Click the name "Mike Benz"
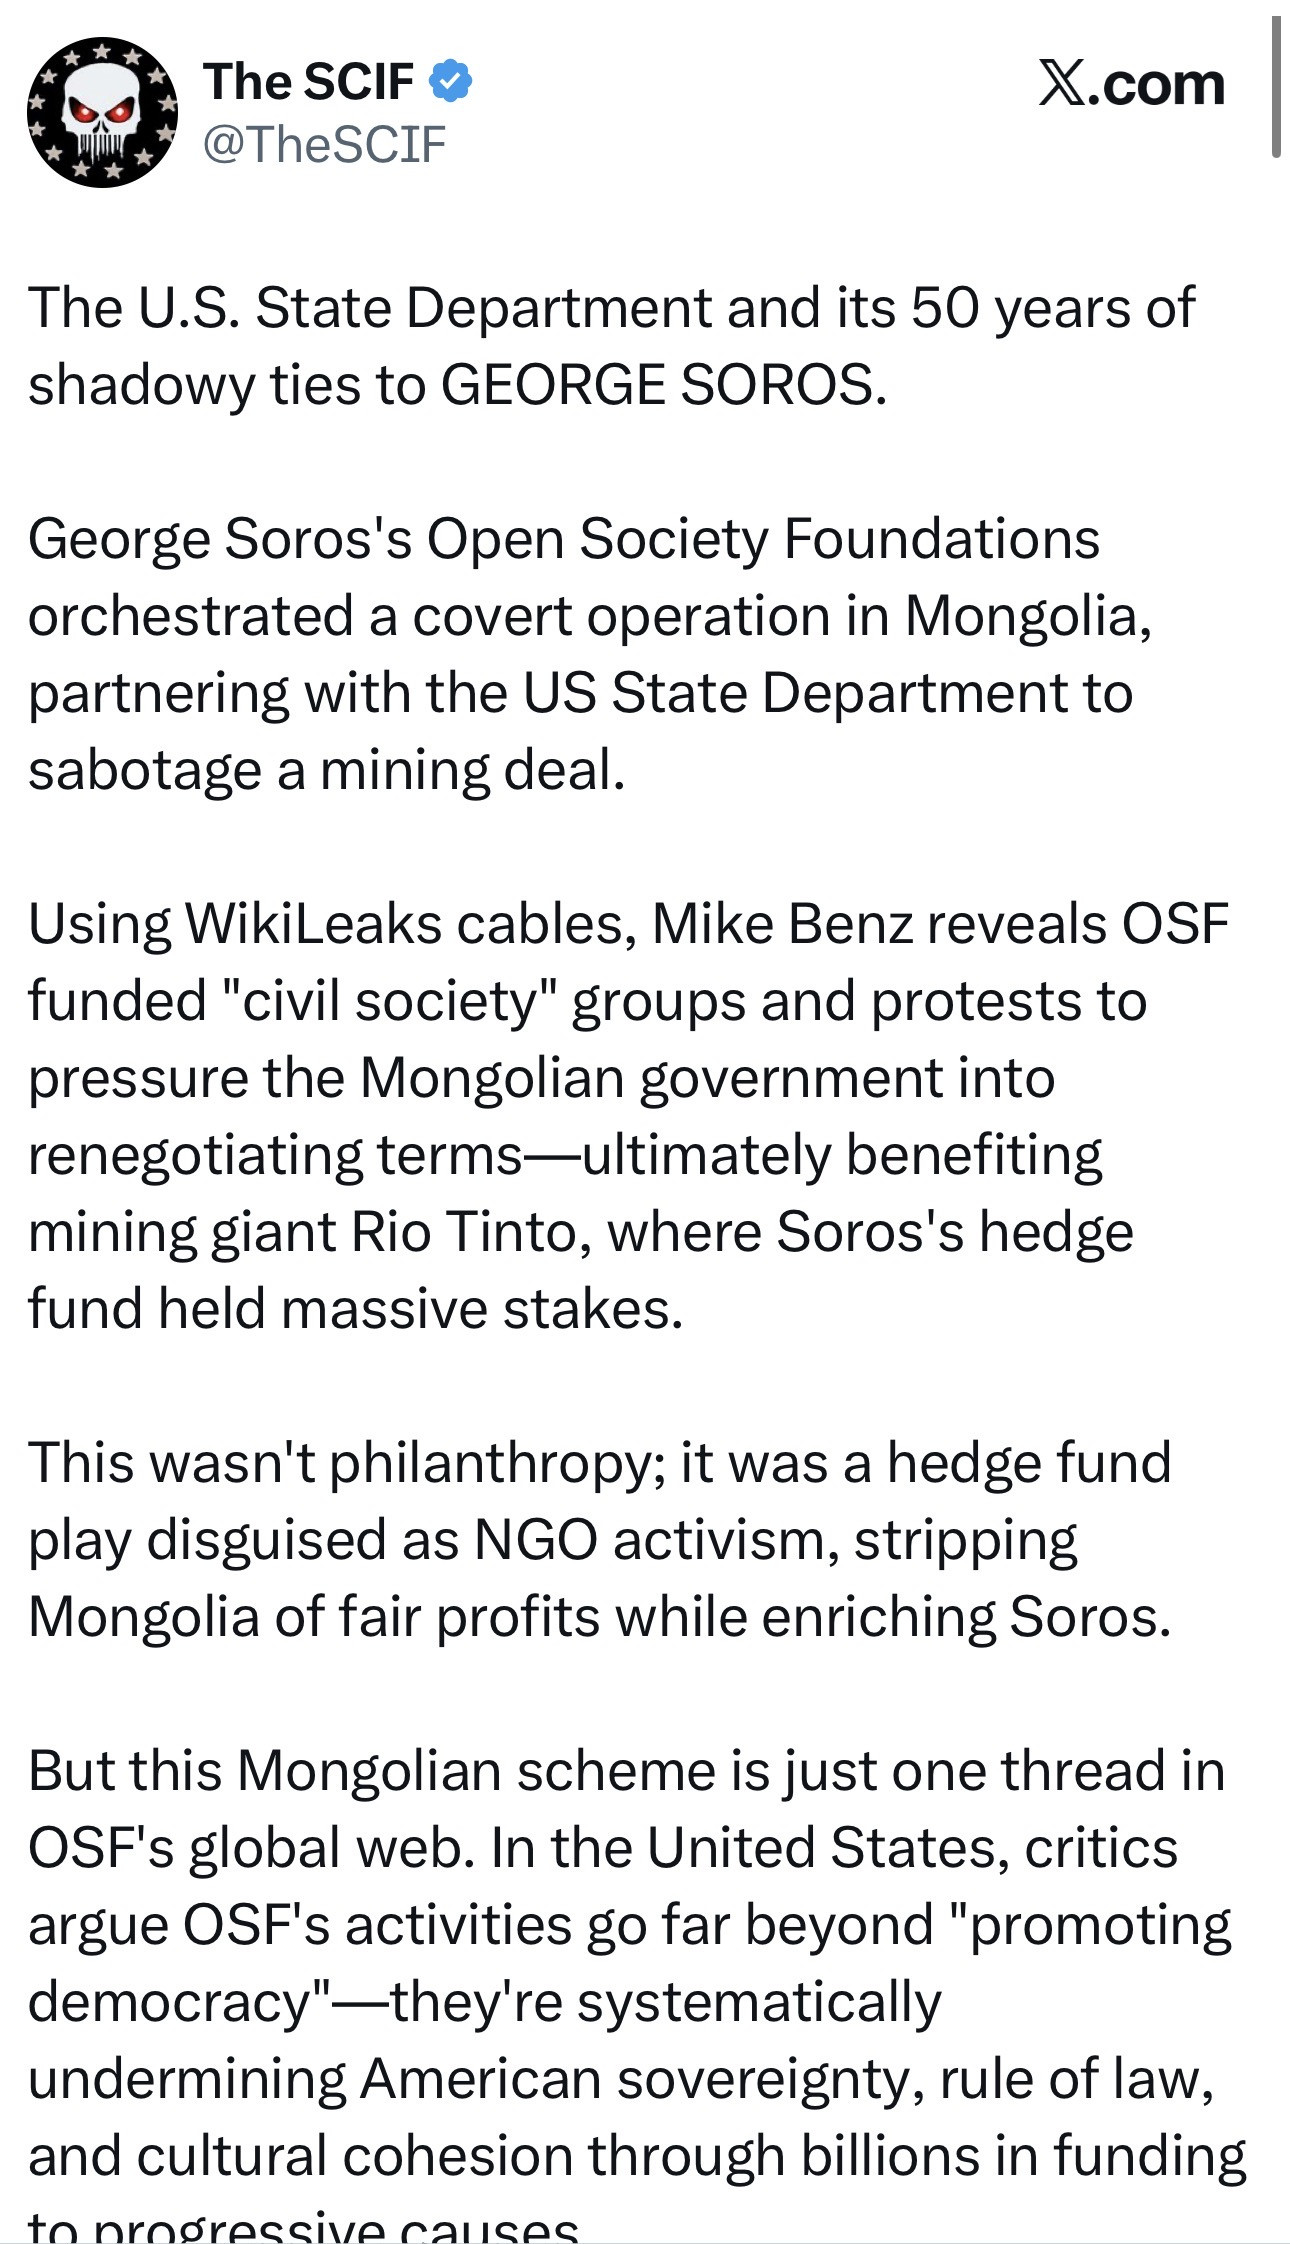1290x2244 pixels. 782,924
